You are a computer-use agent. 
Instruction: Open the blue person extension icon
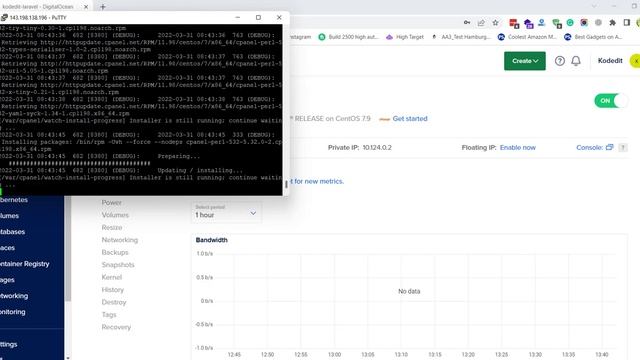tap(542, 23)
